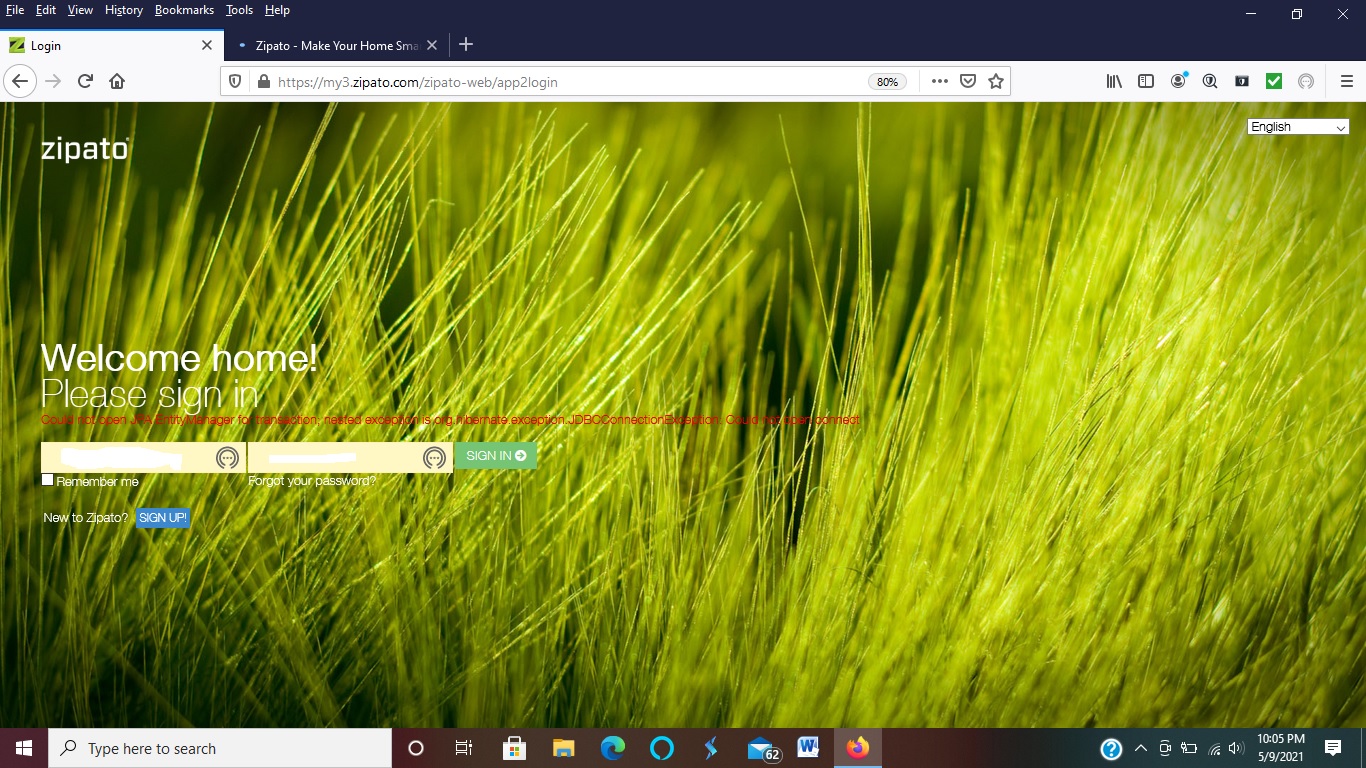Image resolution: width=1366 pixels, height=768 pixels.
Task: Open the Library icon in toolbar
Action: [1114, 82]
